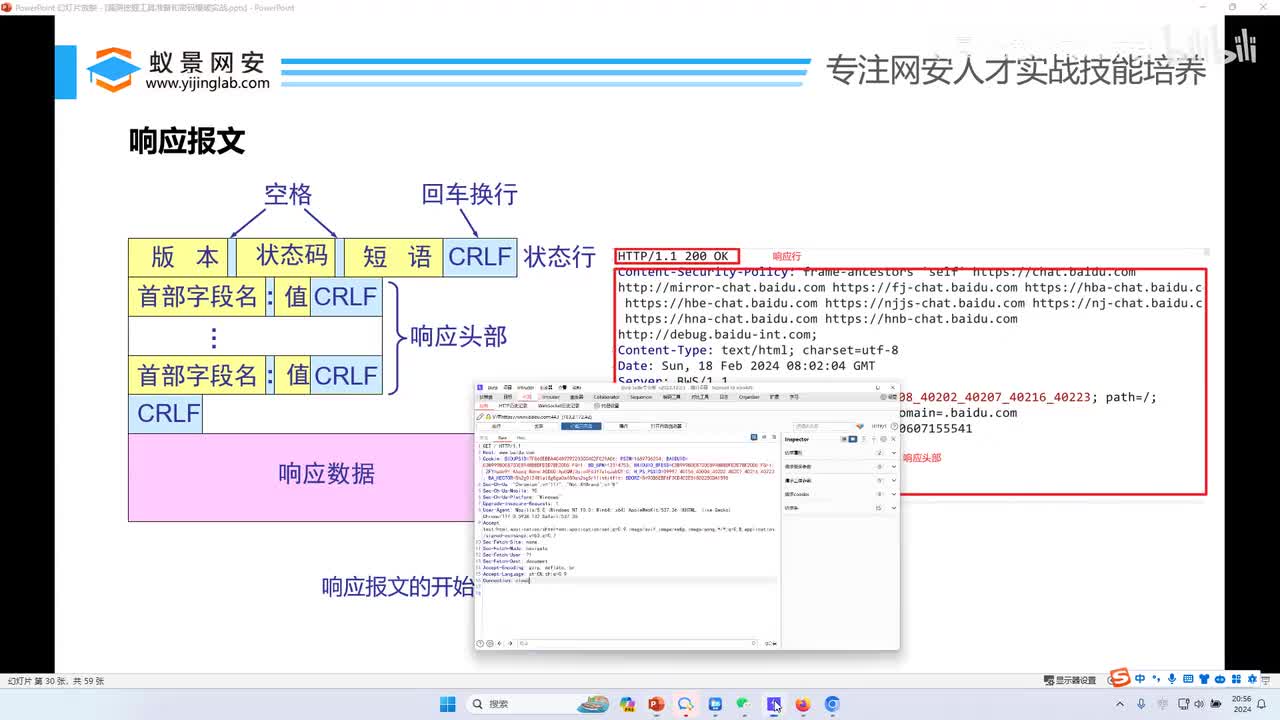Expand 请求查询参数 section in Inspector
This screenshot has width=1280, height=720.
[x=893, y=466]
